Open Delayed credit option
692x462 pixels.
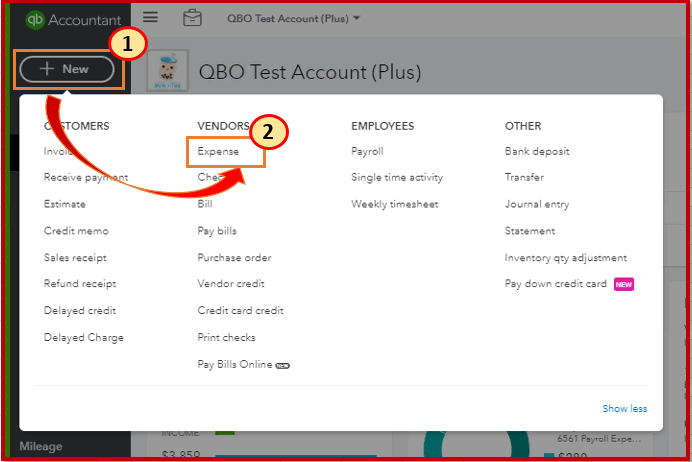pyautogui.click(x=80, y=311)
